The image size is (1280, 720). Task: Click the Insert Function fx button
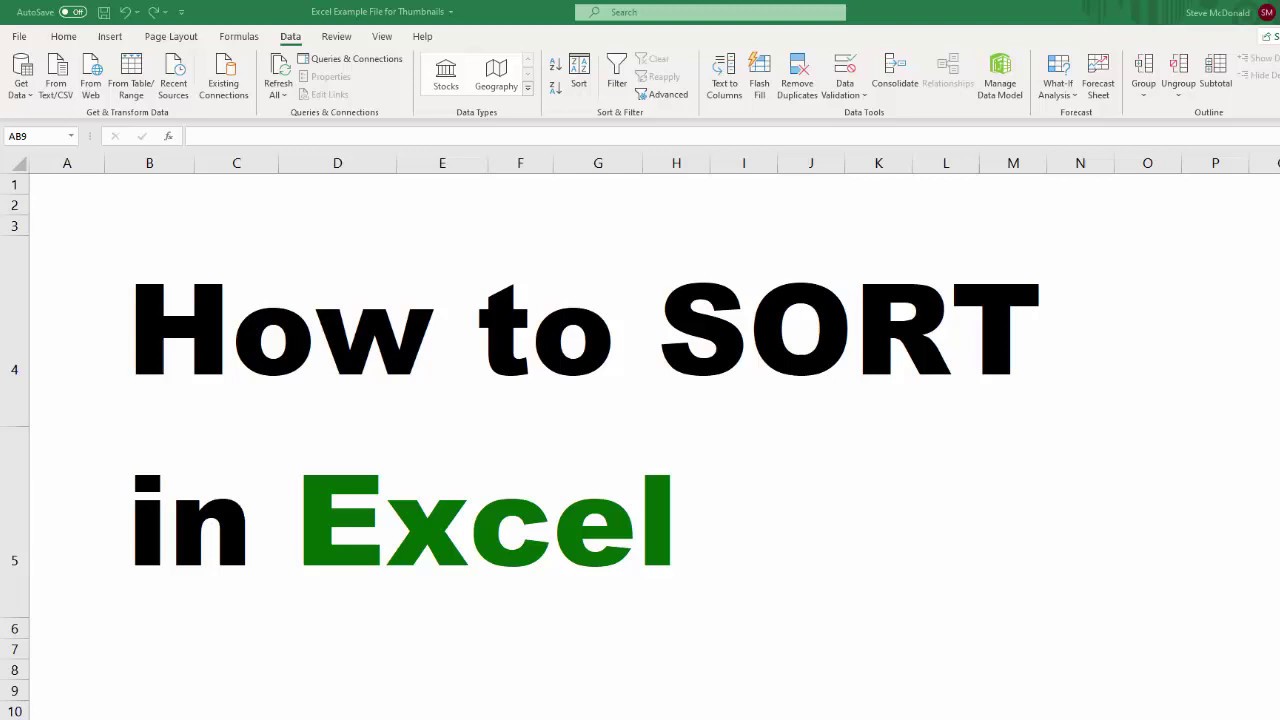click(x=168, y=136)
